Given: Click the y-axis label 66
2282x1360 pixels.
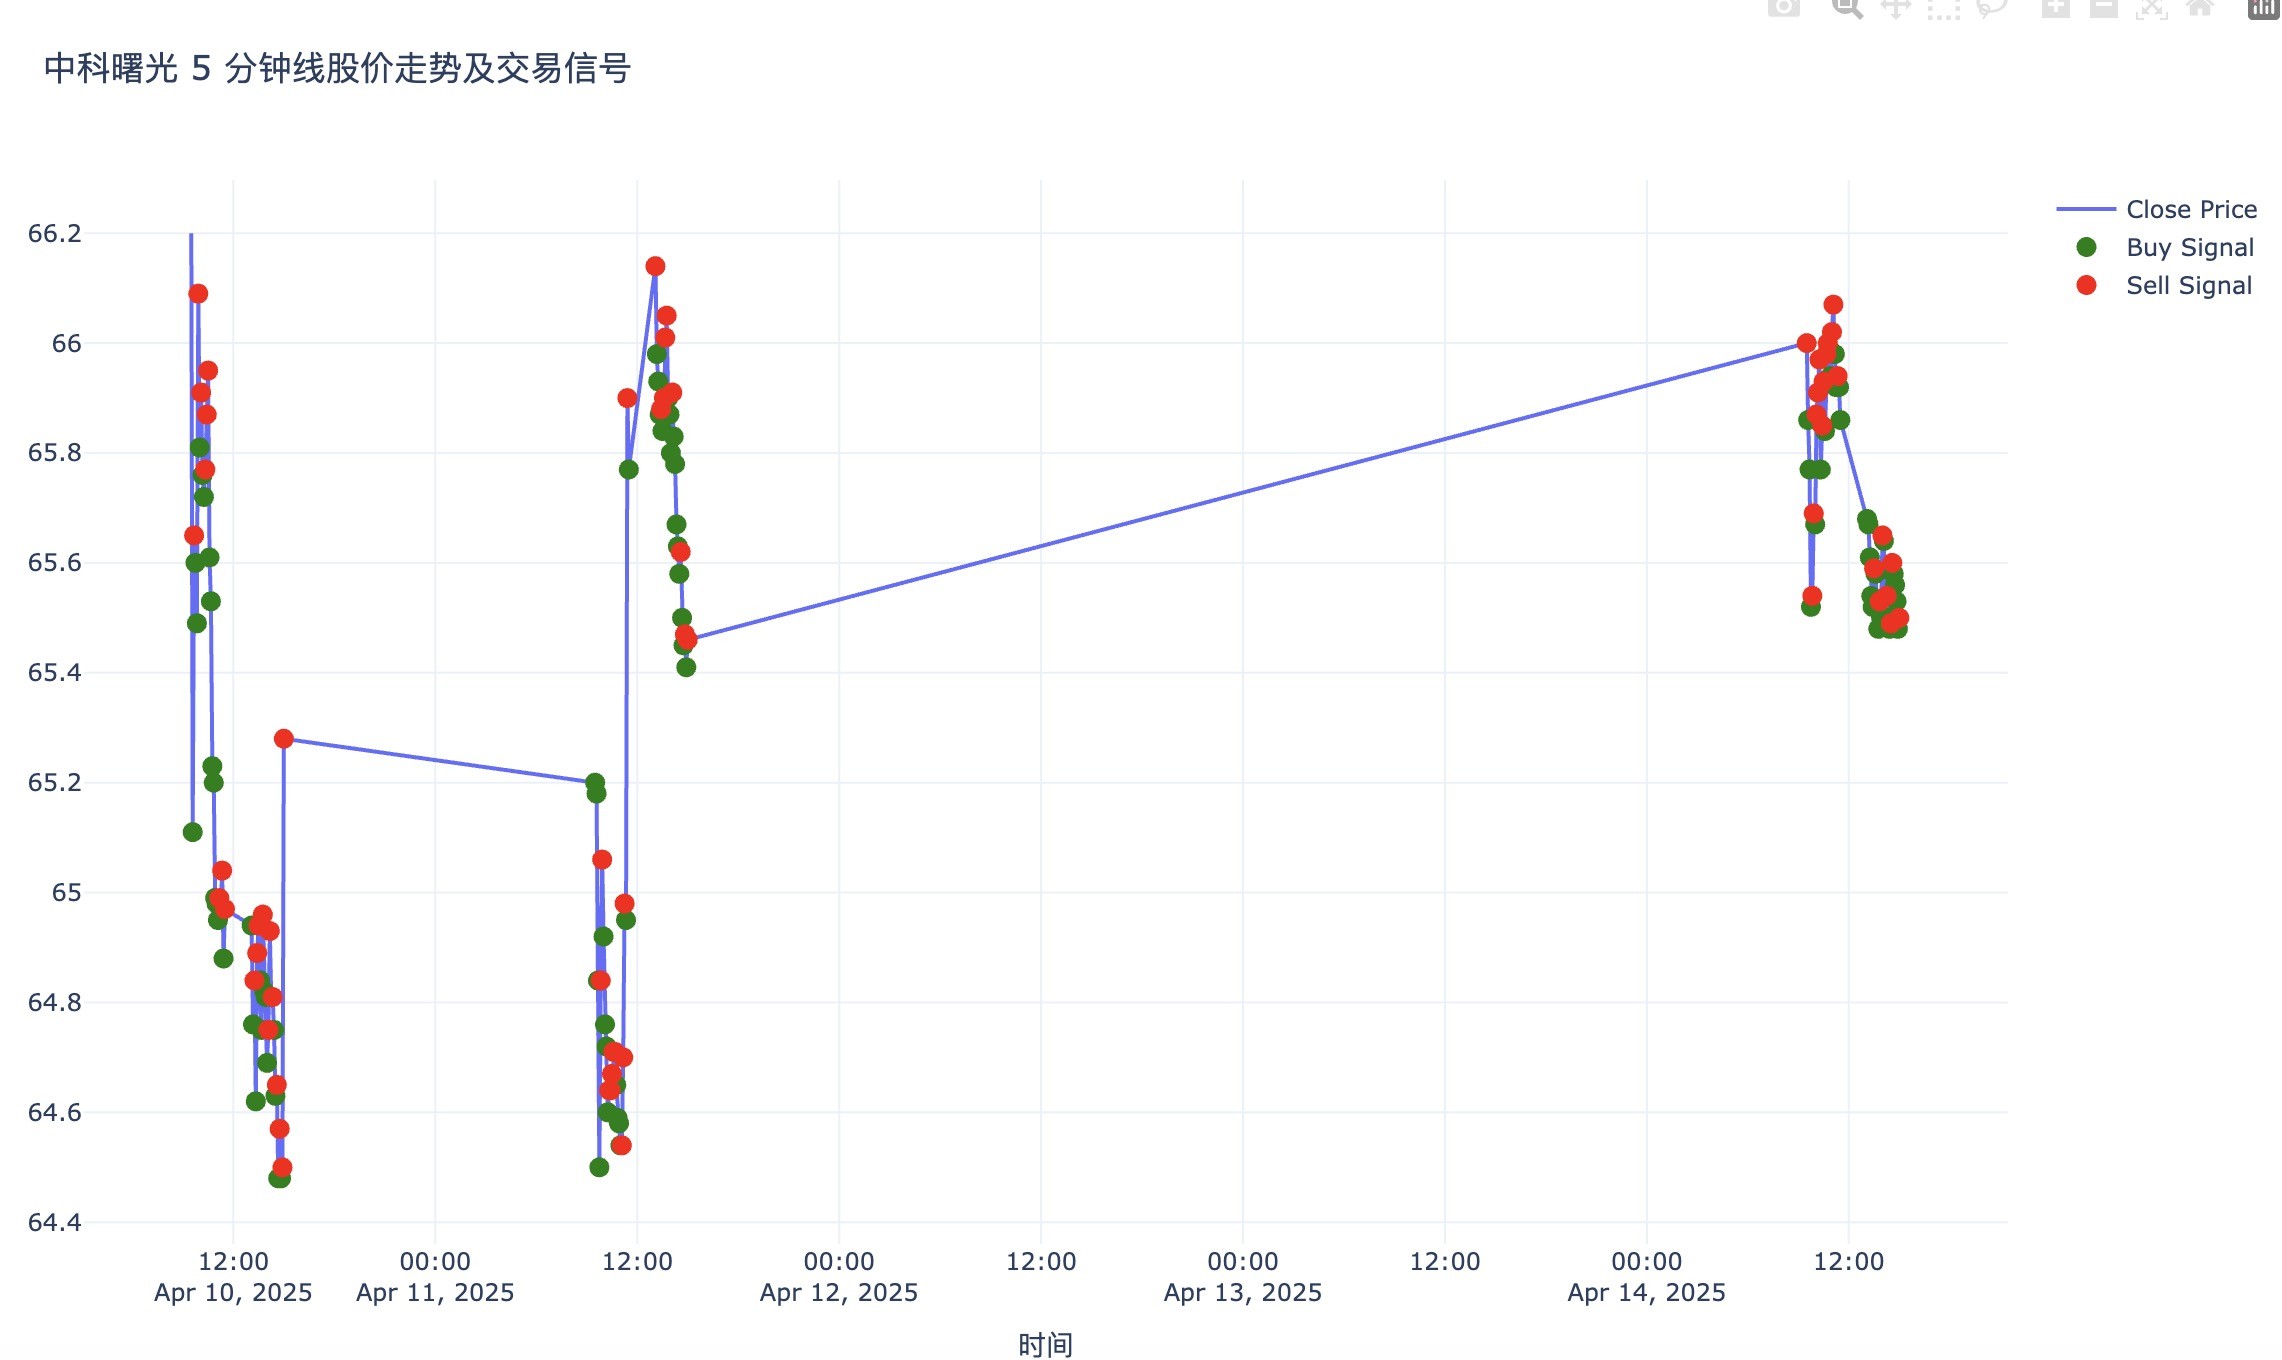Looking at the screenshot, I should 67,343.
